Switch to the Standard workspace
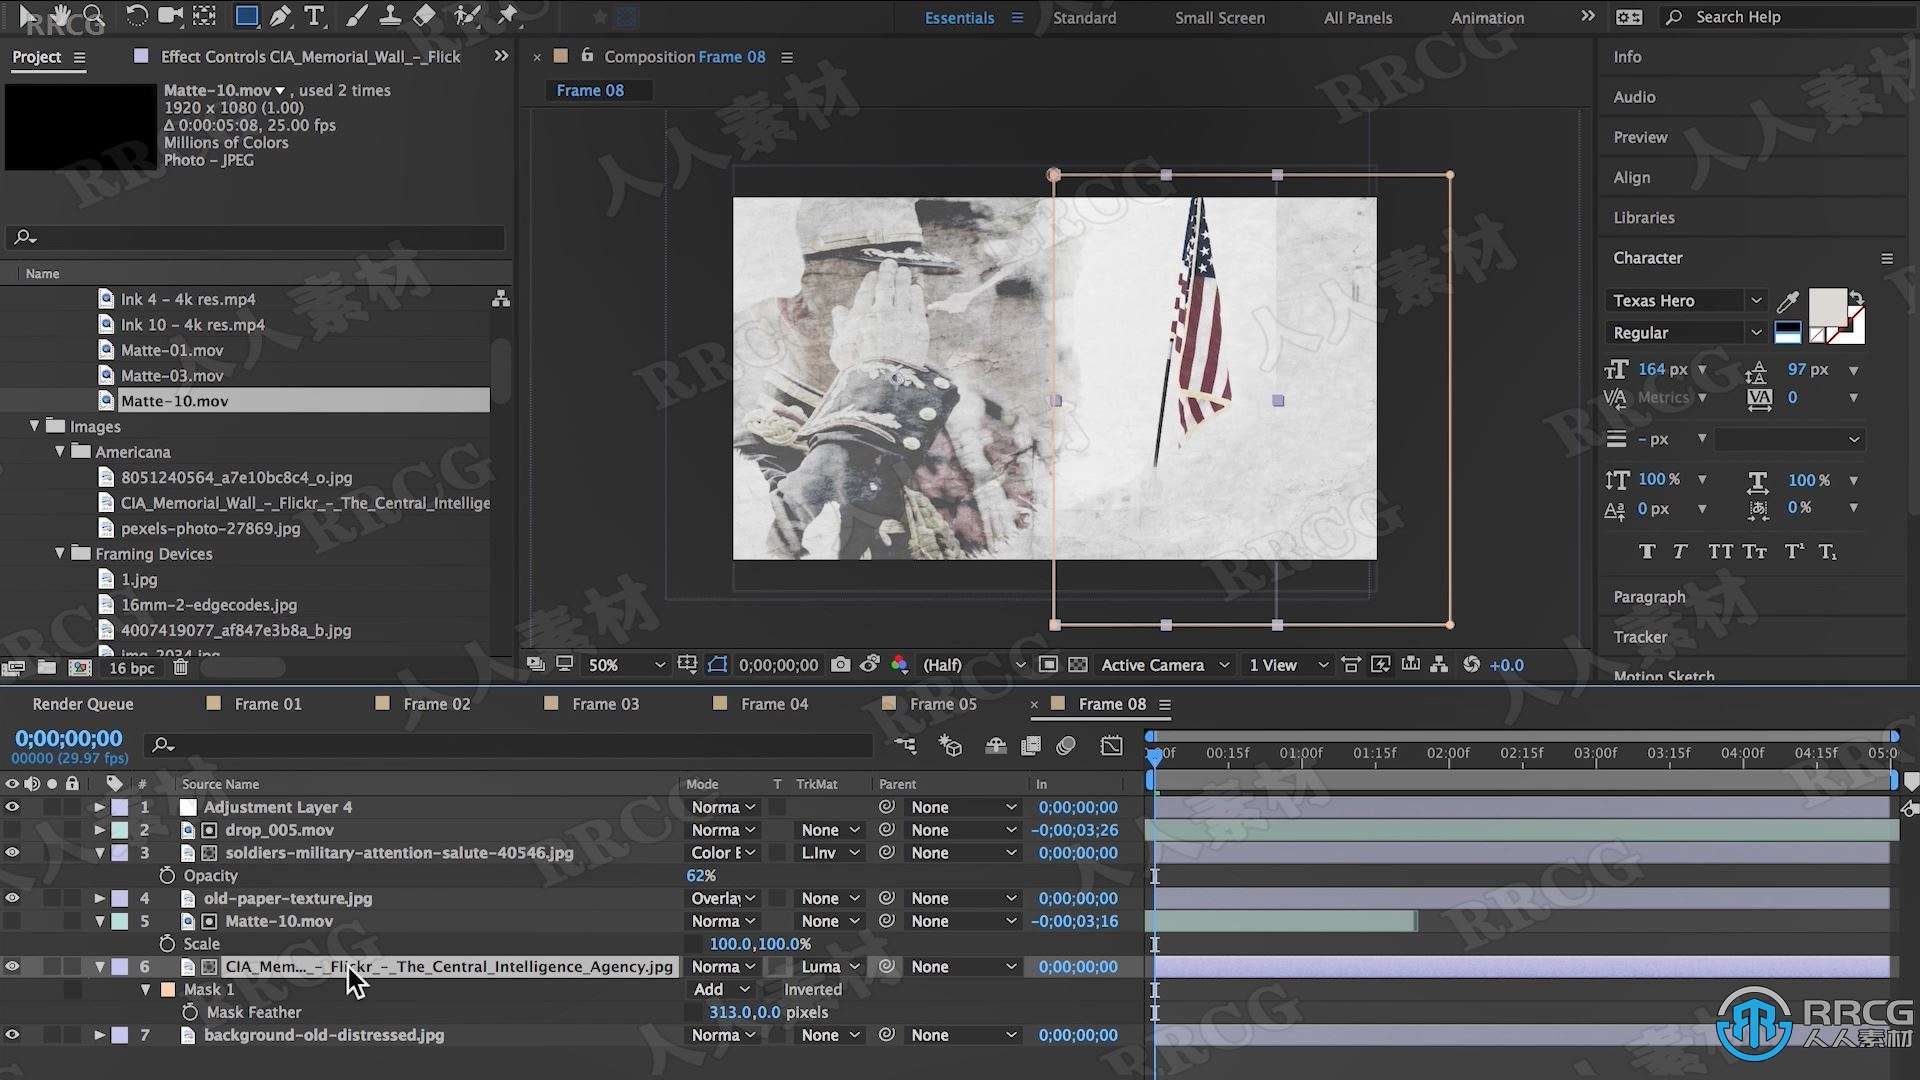This screenshot has width=1920, height=1080. click(x=1084, y=17)
